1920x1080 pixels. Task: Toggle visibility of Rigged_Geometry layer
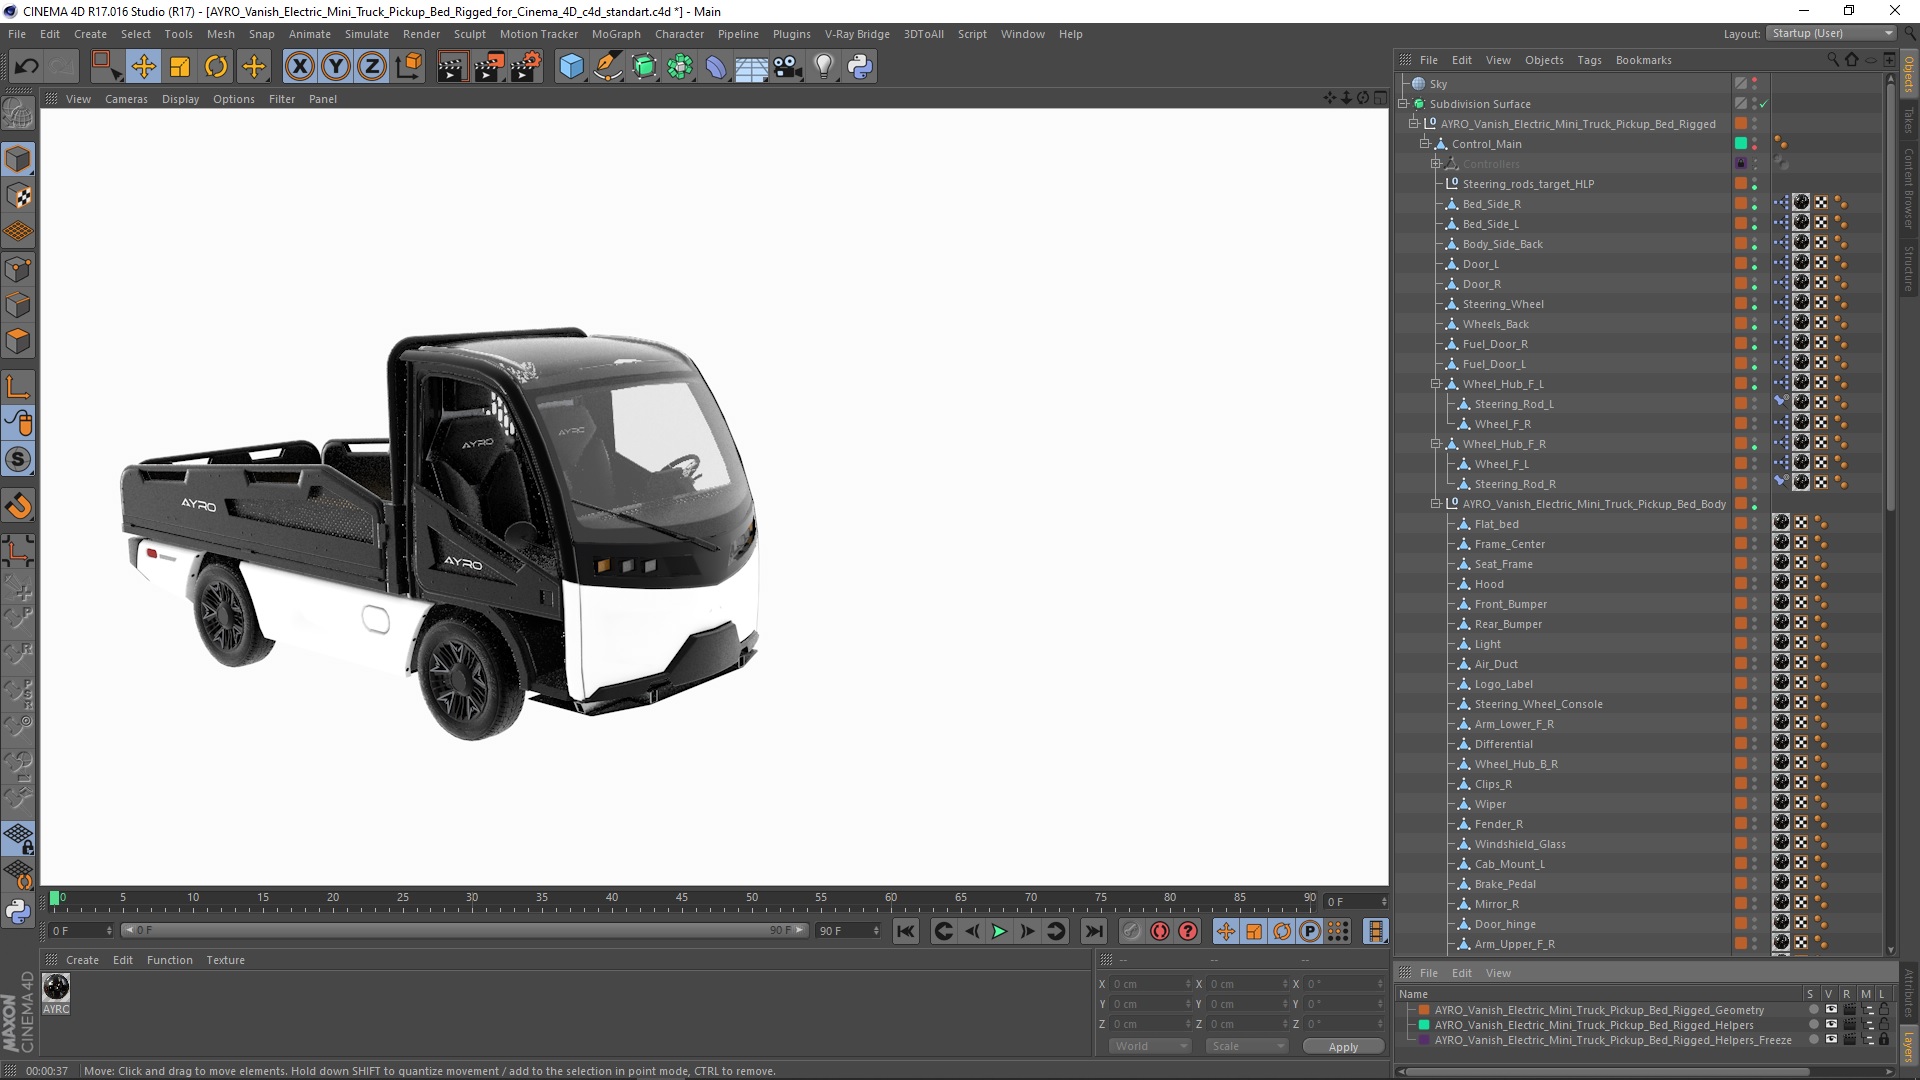coord(1830,1010)
